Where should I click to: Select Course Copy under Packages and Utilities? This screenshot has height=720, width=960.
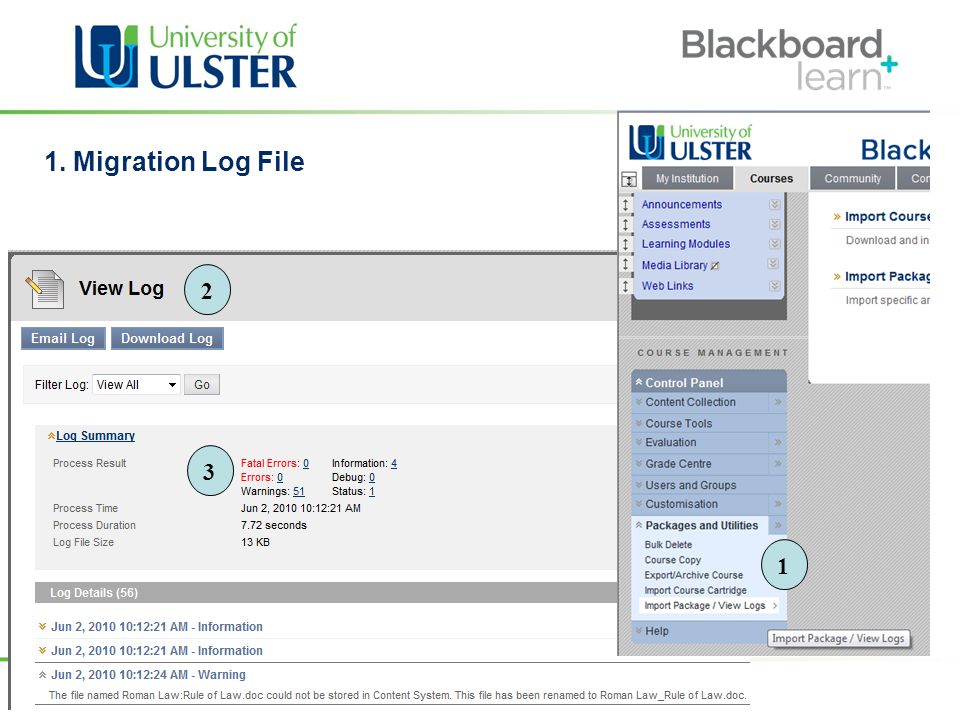(672, 560)
